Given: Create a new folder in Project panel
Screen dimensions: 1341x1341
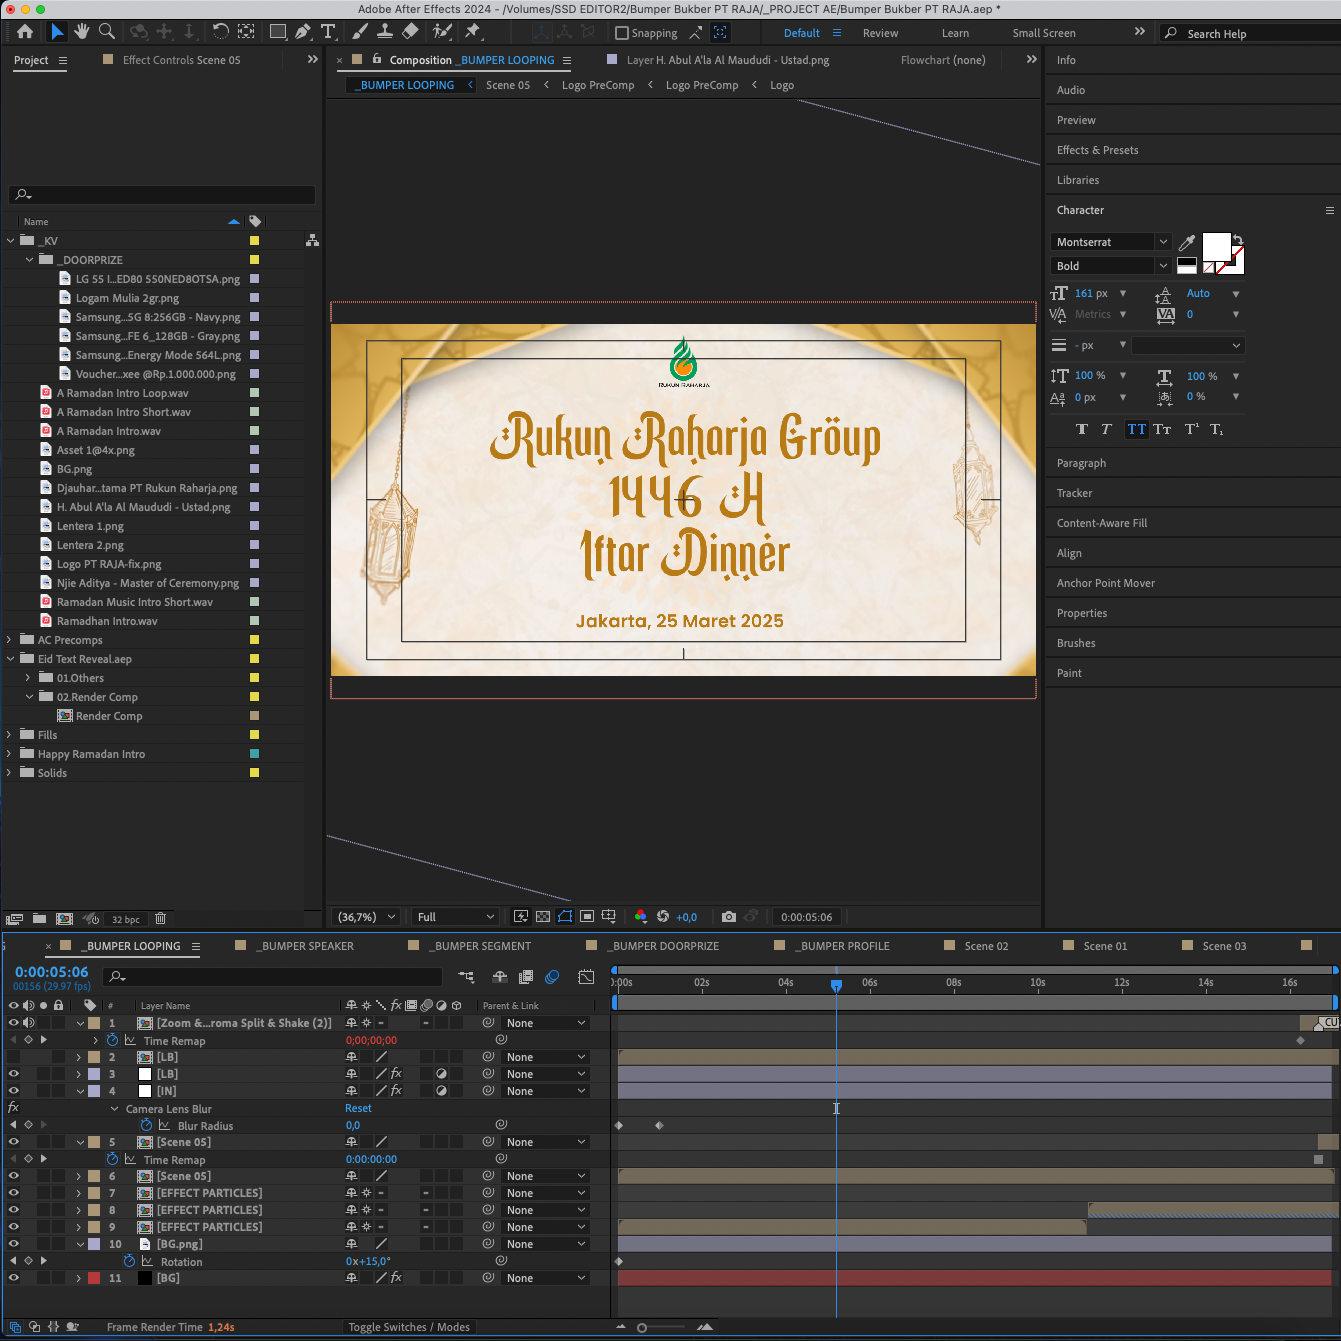Looking at the screenshot, I should point(39,919).
